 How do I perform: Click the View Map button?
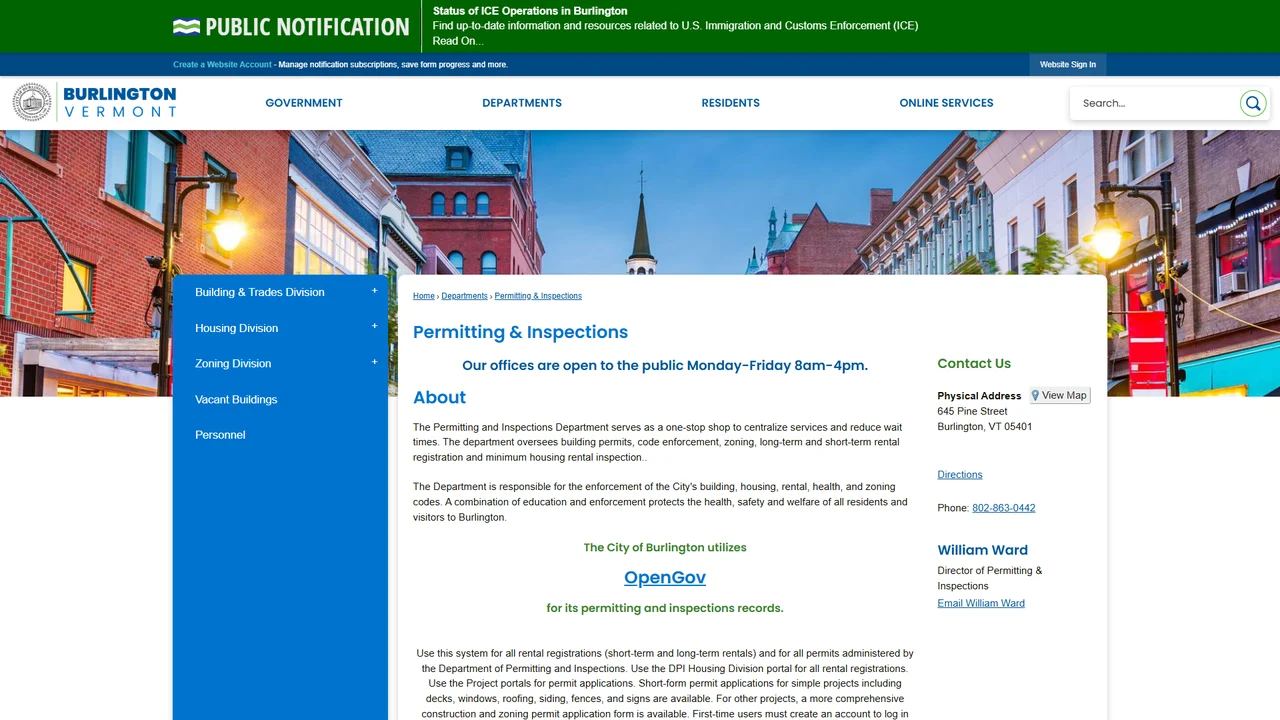pyautogui.click(x=1060, y=396)
